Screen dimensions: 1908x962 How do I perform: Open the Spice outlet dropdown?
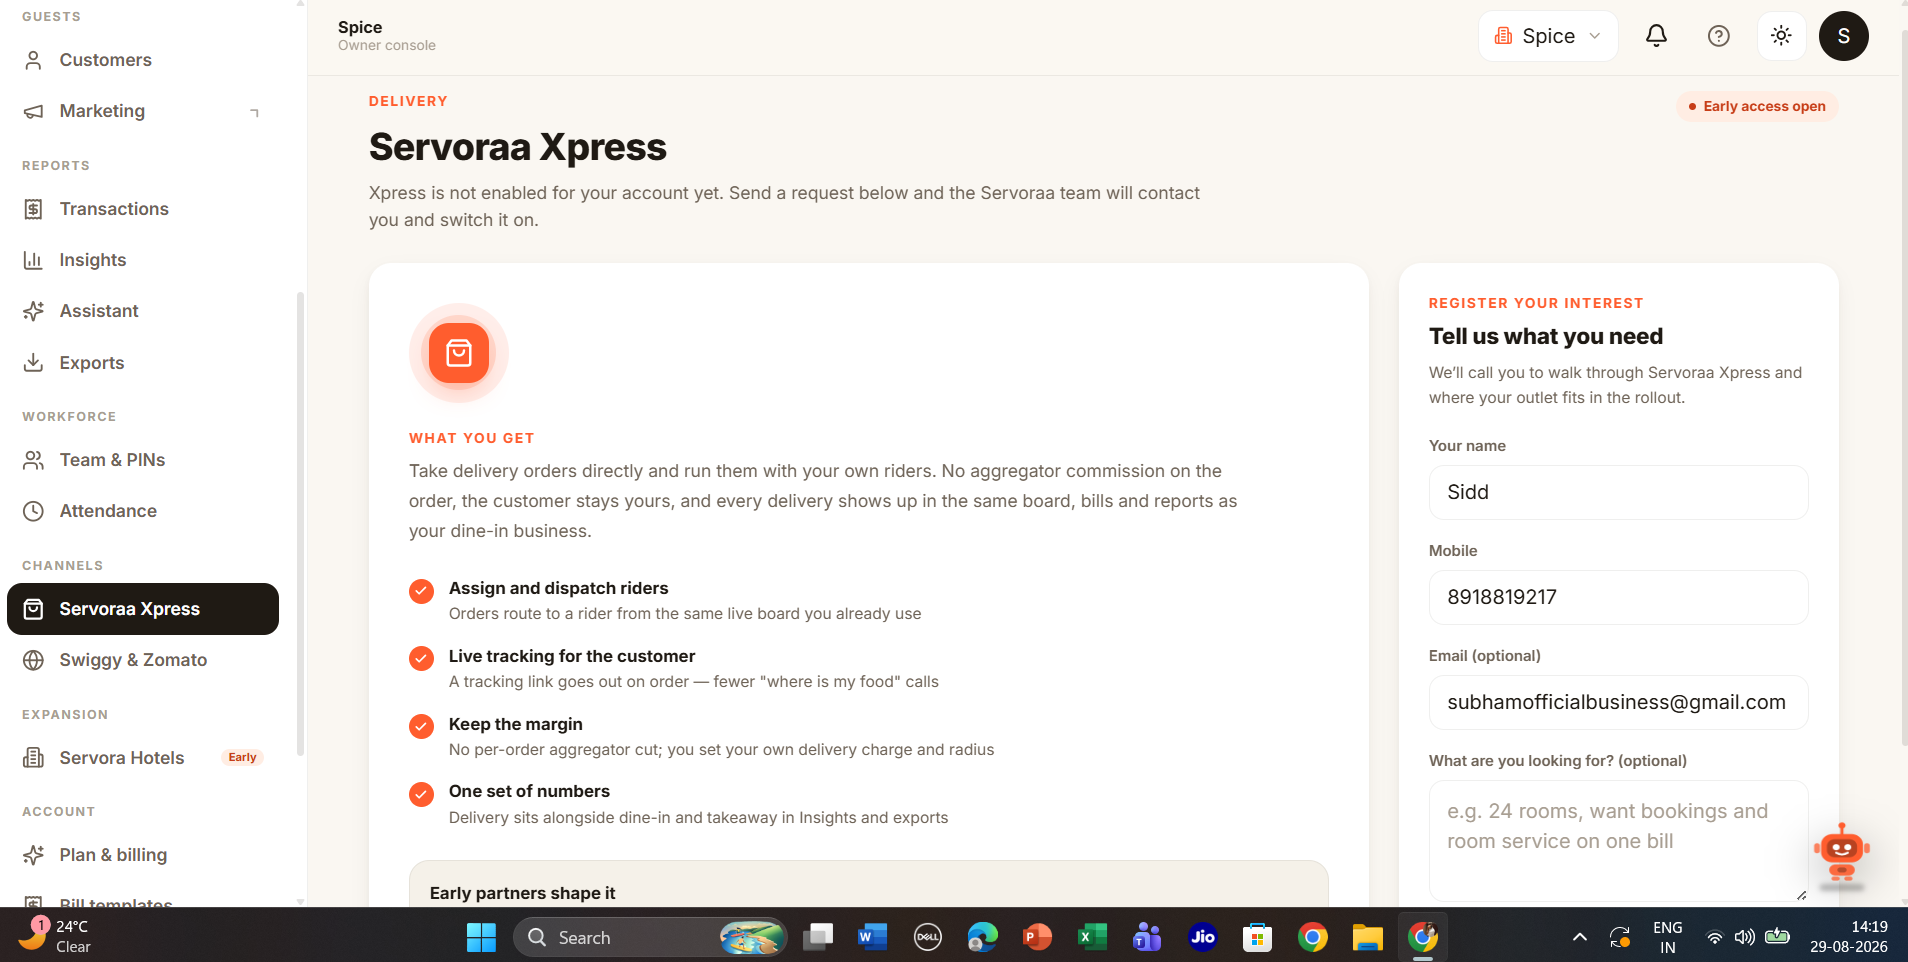point(1548,36)
